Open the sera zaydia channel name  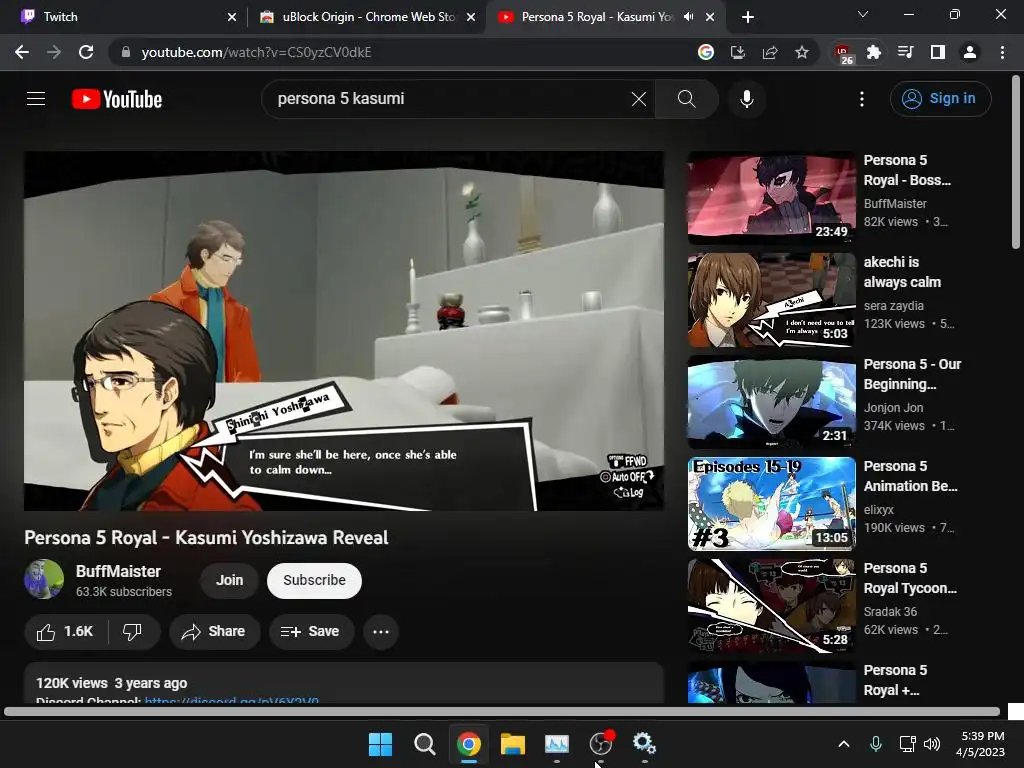click(893, 306)
